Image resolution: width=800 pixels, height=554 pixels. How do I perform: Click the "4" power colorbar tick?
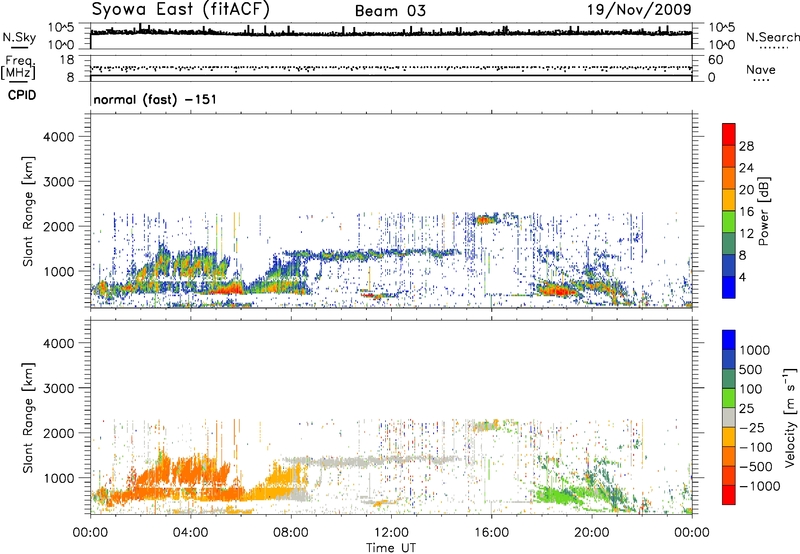(743, 277)
